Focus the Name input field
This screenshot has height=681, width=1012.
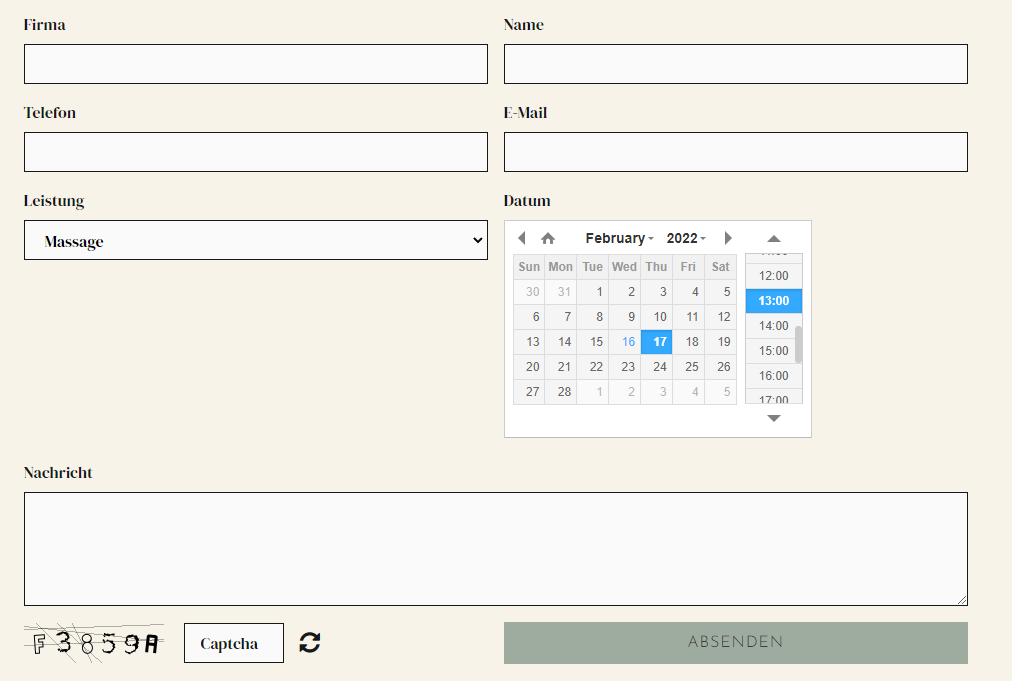[x=736, y=64]
